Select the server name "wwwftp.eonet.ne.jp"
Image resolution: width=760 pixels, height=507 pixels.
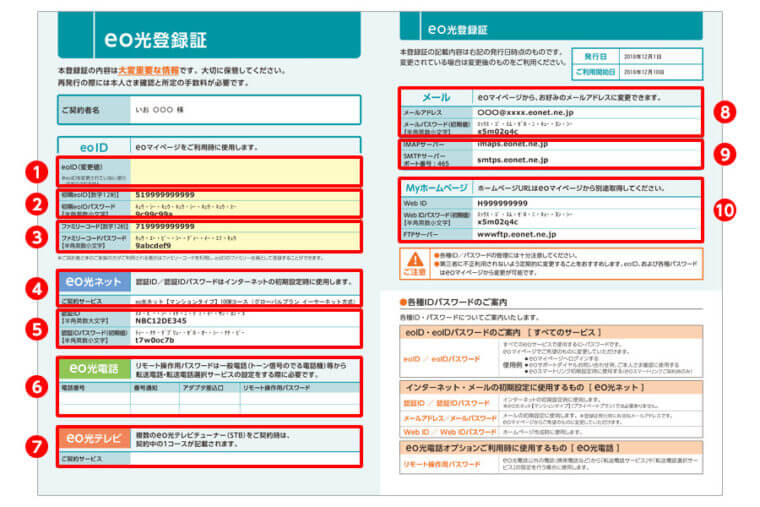pos(517,234)
